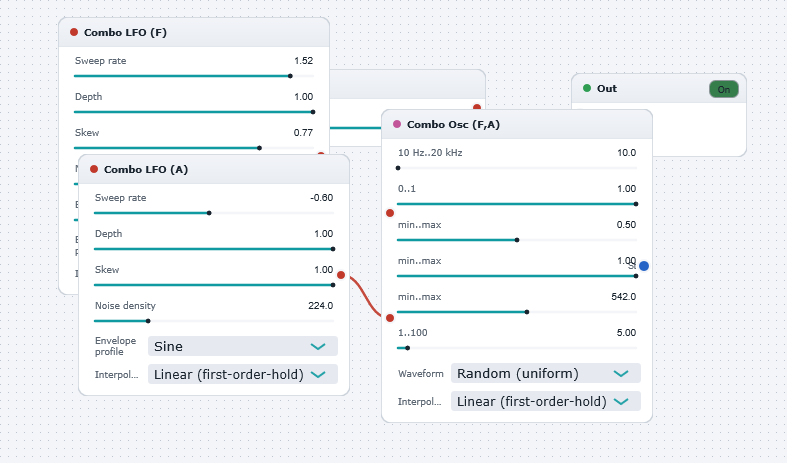Click the Noise density slider

click(x=214, y=321)
